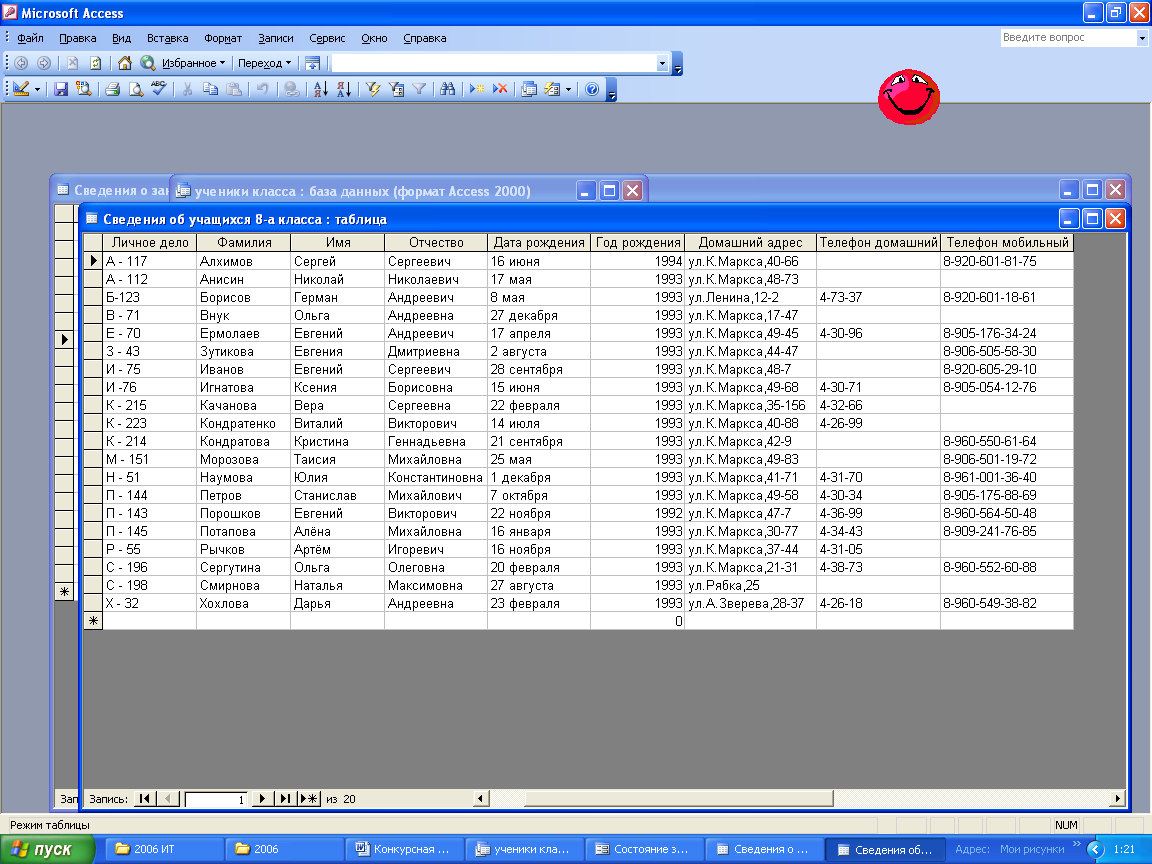Click the horizontal scrollbar right arrow
Viewport: 1152px width, 864px height.
[x=1117, y=799]
